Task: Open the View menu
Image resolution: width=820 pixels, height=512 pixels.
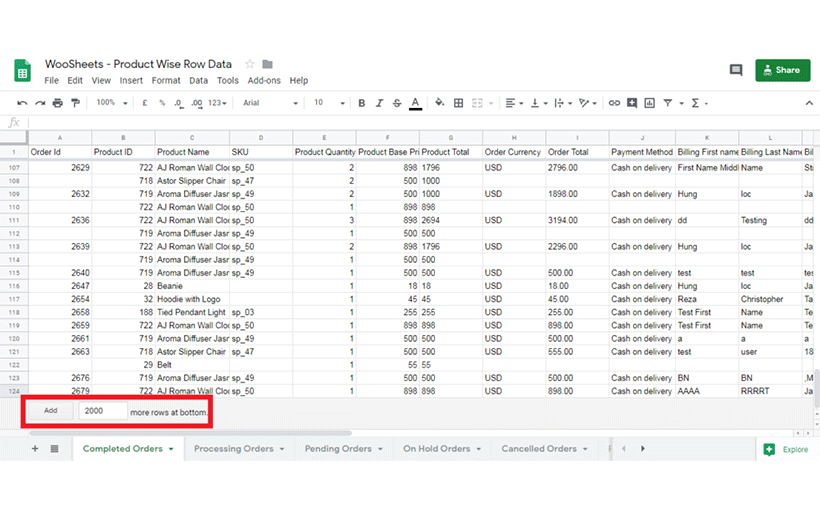Action: point(101,81)
